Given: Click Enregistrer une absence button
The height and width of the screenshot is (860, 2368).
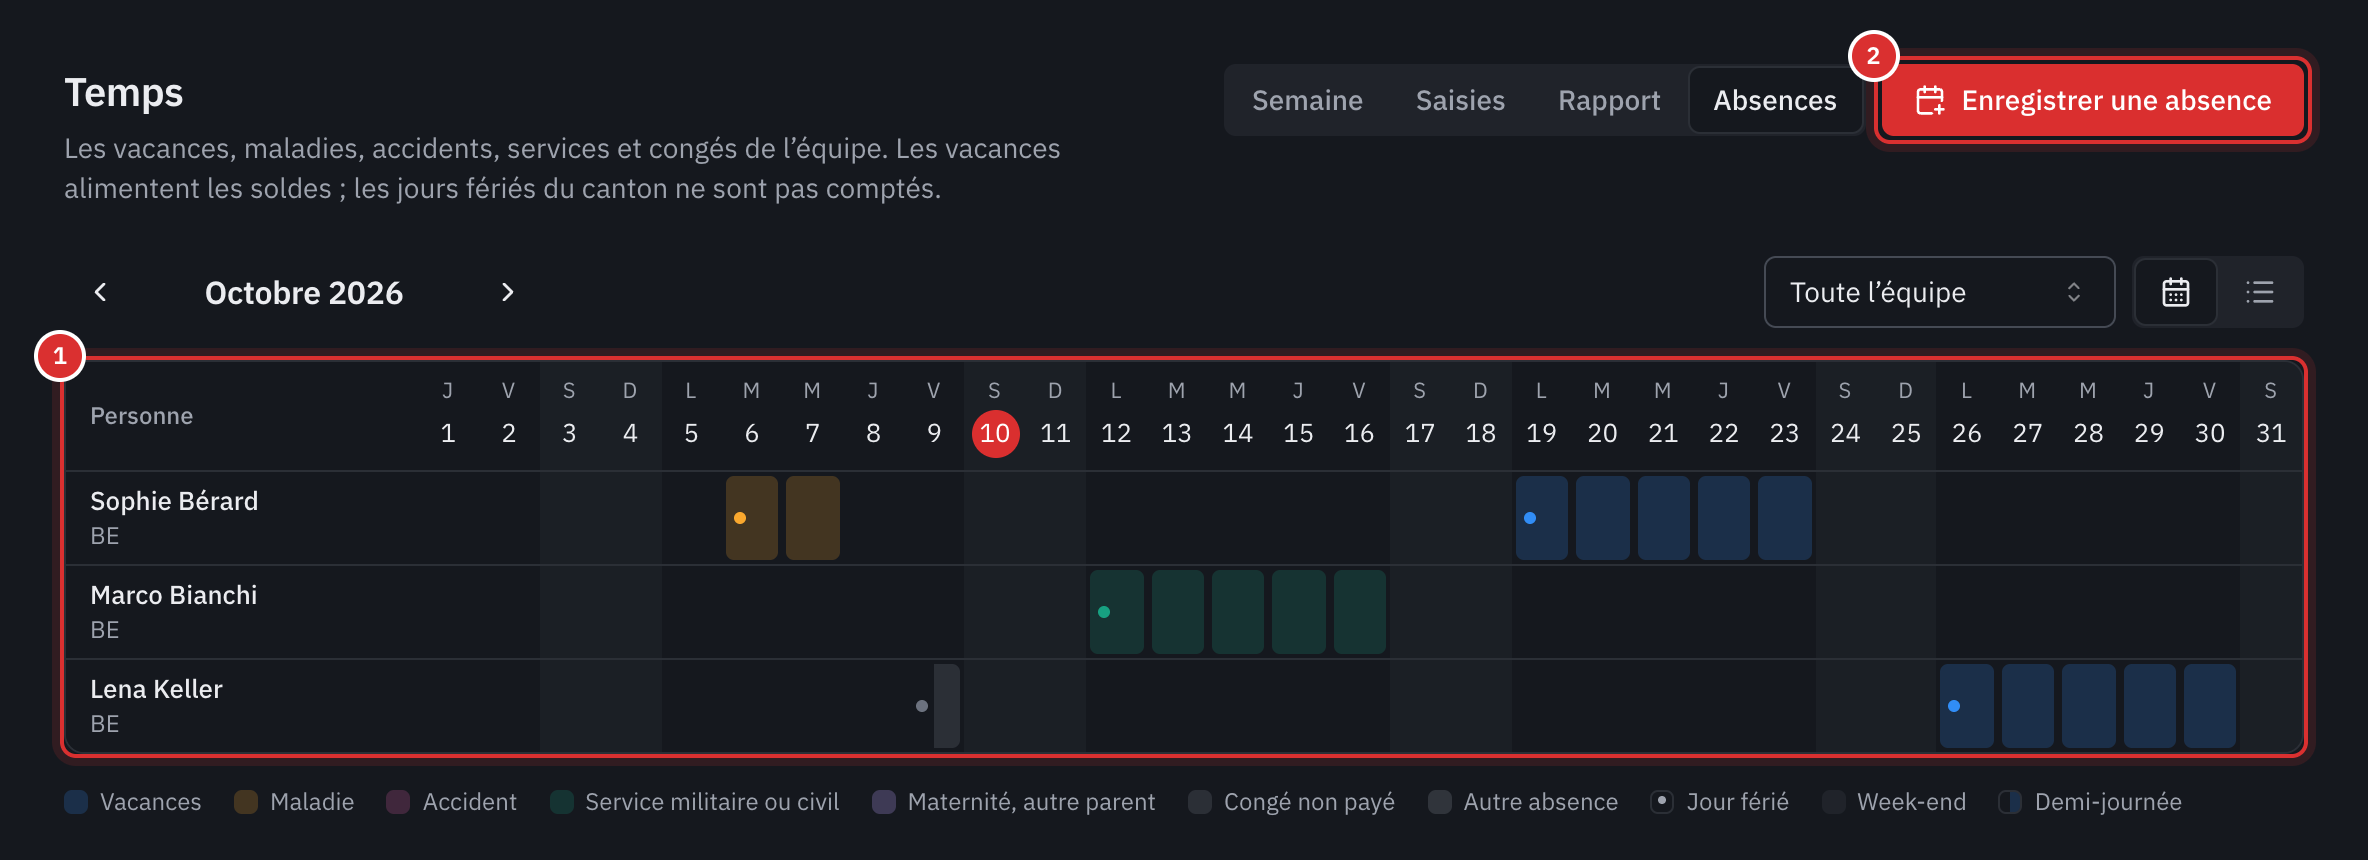Looking at the screenshot, I should [x=2093, y=100].
